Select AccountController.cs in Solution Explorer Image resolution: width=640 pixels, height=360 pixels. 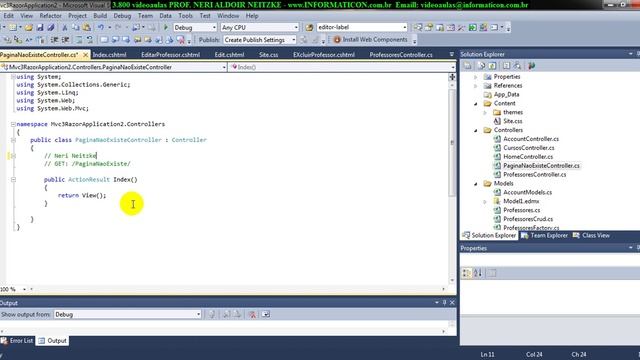coord(531,139)
